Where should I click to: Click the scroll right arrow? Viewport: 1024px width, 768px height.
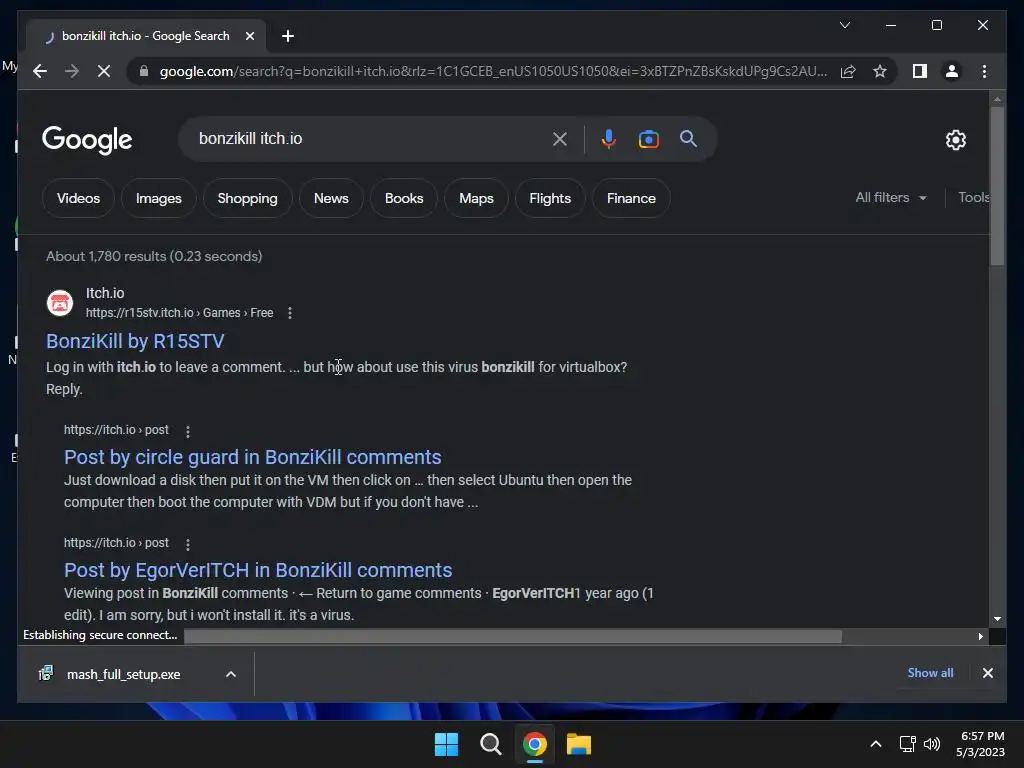pos(980,636)
